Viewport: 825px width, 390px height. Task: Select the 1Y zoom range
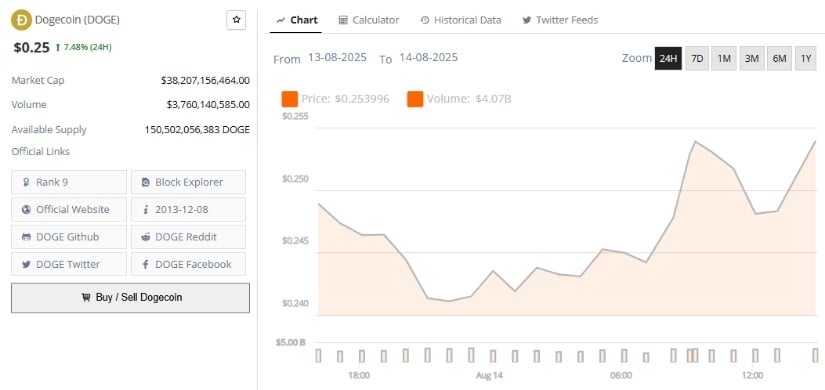click(806, 58)
